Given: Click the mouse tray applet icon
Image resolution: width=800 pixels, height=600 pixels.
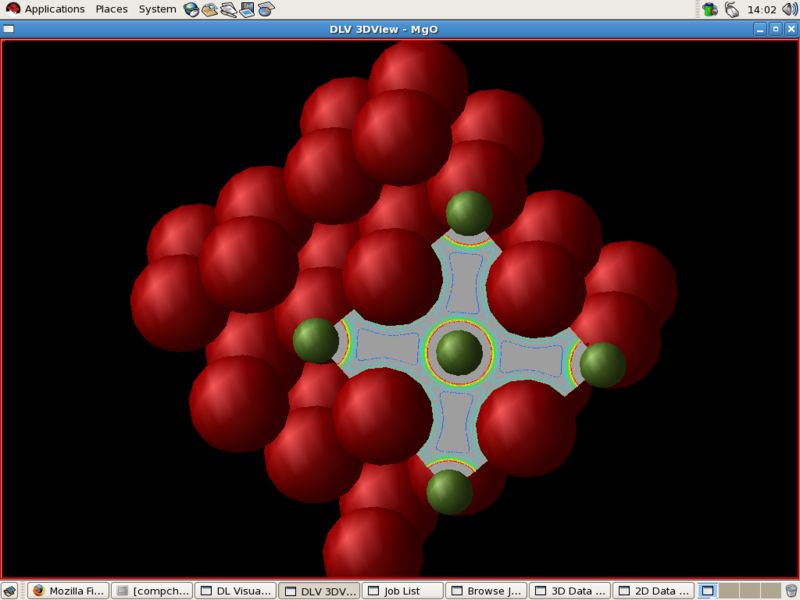Looking at the screenshot, I should 732,9.
